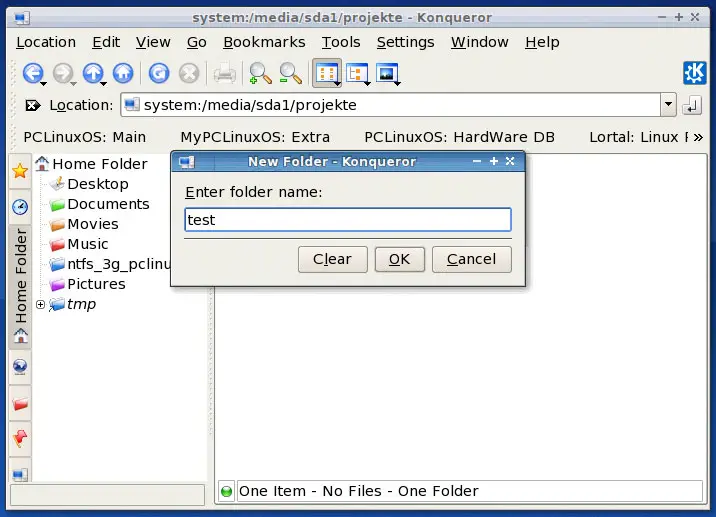Zoom in with the magnifier plus icon
Image resolution: width=716 pixels, height=517 pixels.
tap(260, 73)
